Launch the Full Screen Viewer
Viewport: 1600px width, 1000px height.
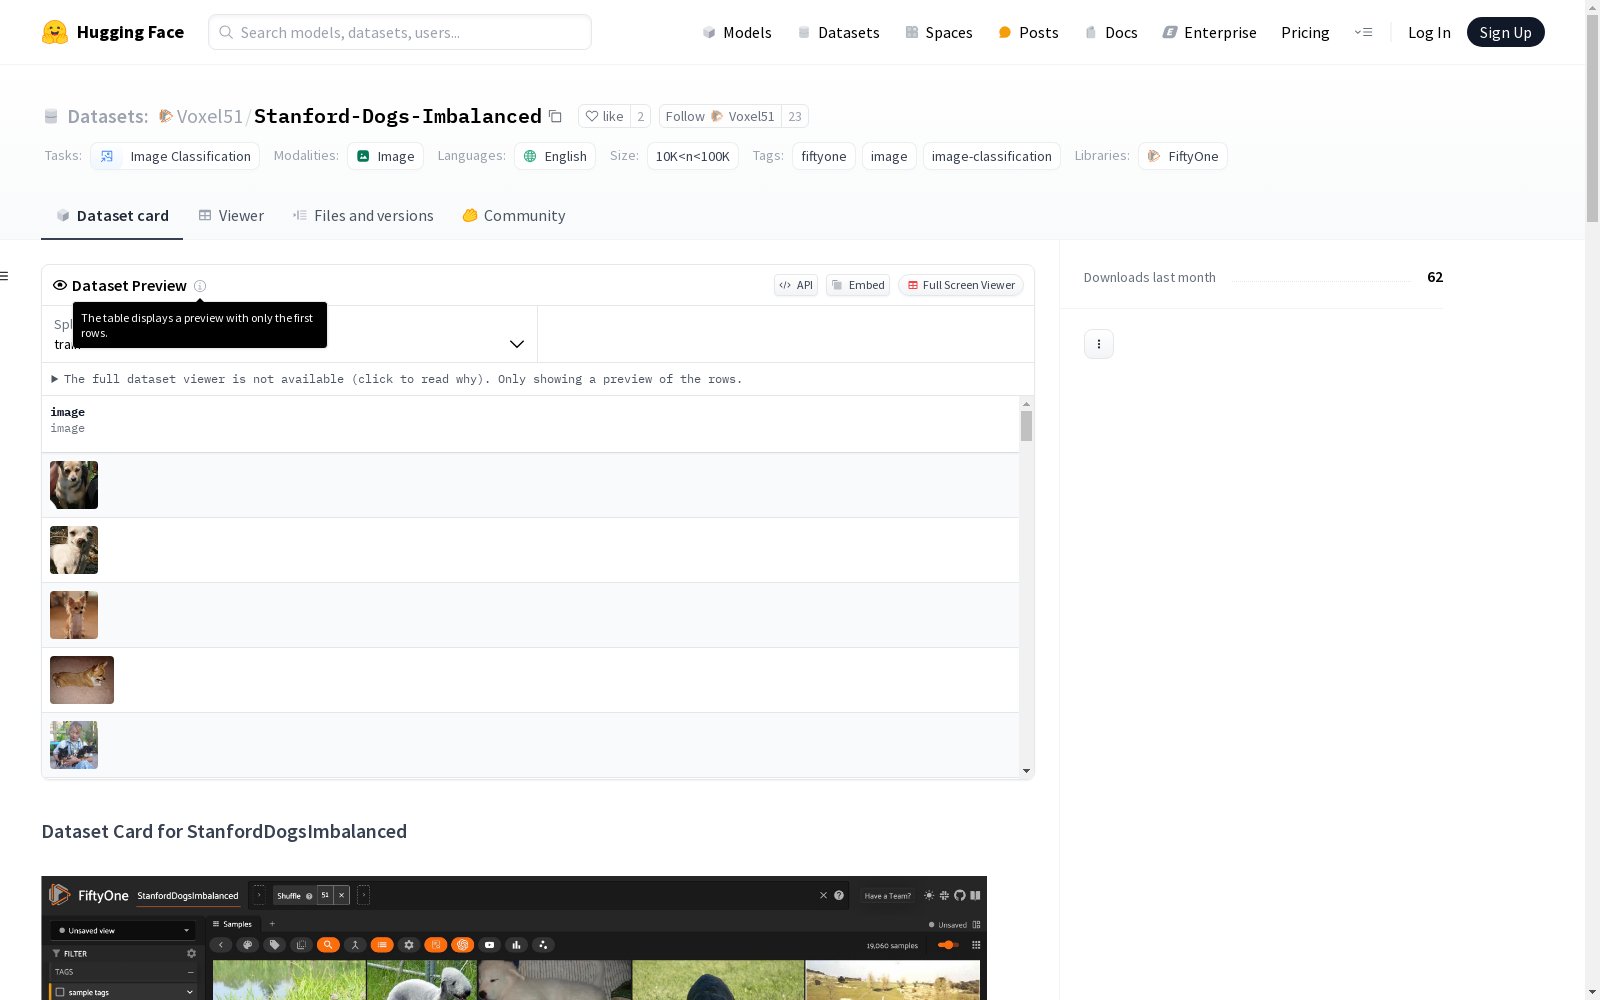961,285
